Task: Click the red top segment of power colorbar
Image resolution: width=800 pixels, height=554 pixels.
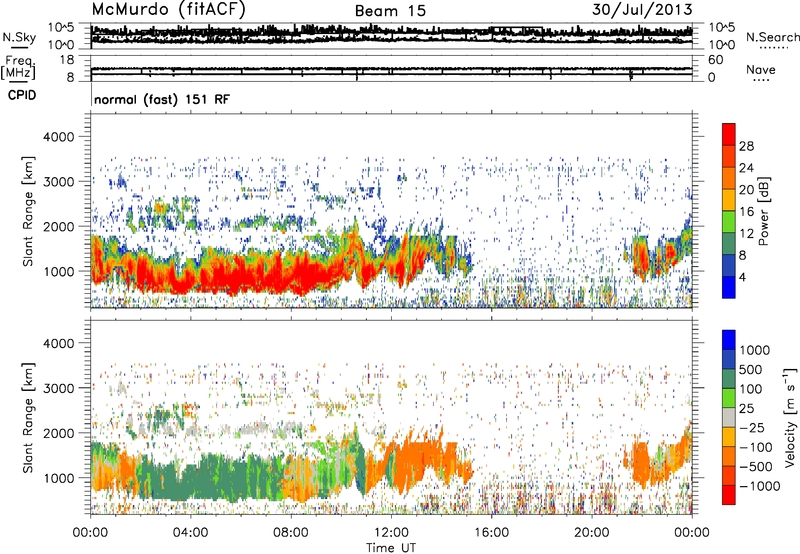Action: point(729,135)
